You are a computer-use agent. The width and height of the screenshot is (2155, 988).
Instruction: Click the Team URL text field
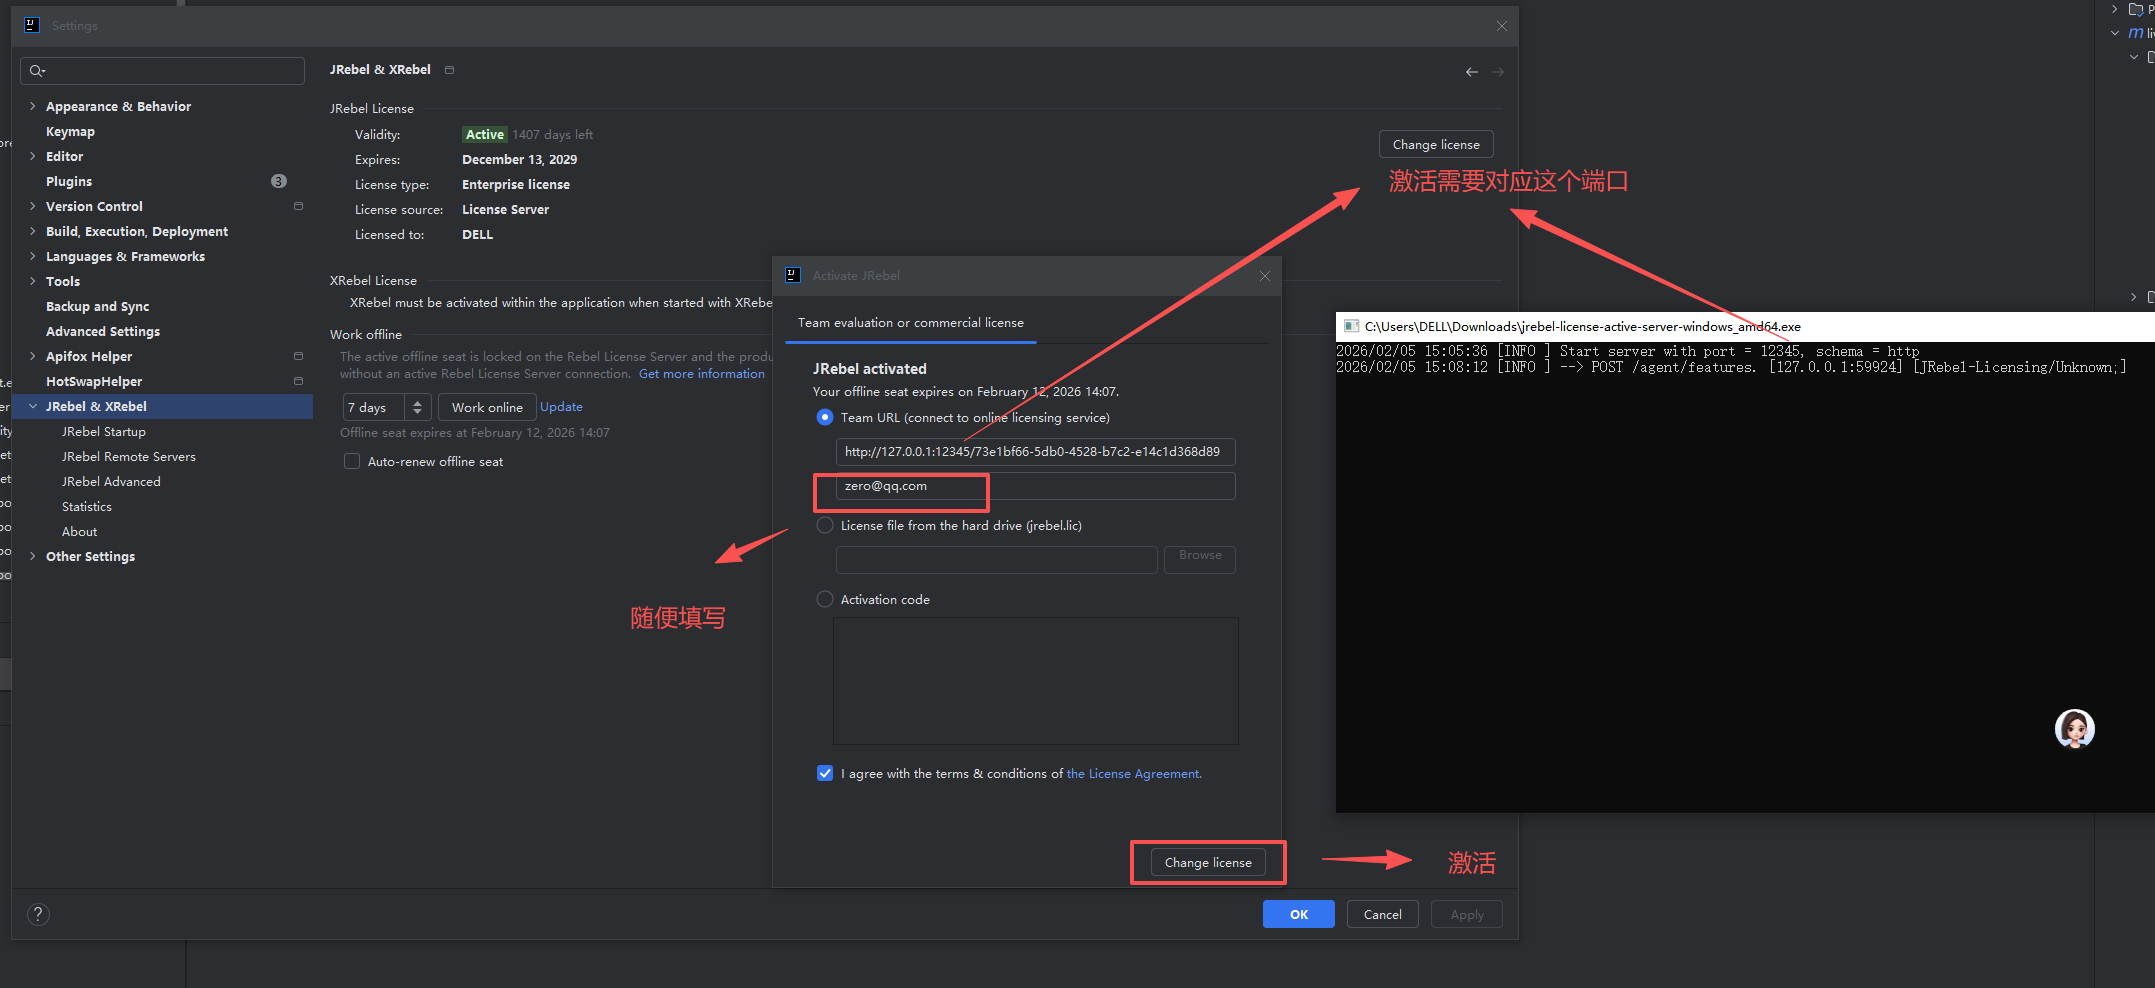pyautogui.click(x=1035, y=452)
